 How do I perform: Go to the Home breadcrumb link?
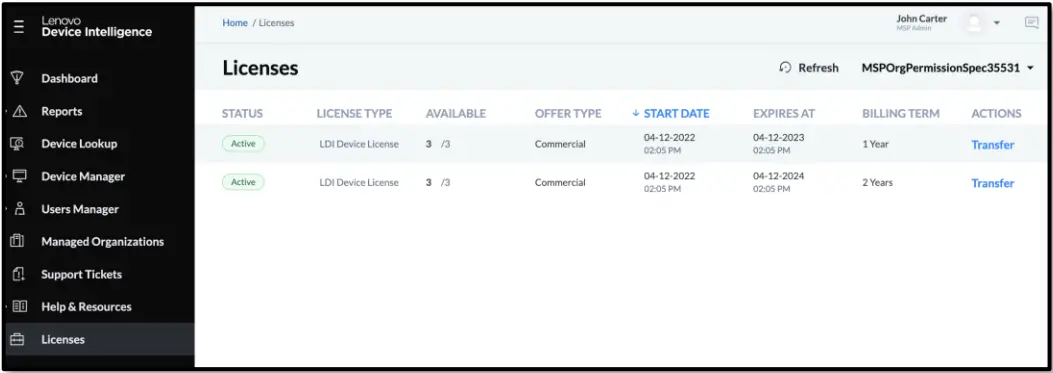click(x=235, y=23)
